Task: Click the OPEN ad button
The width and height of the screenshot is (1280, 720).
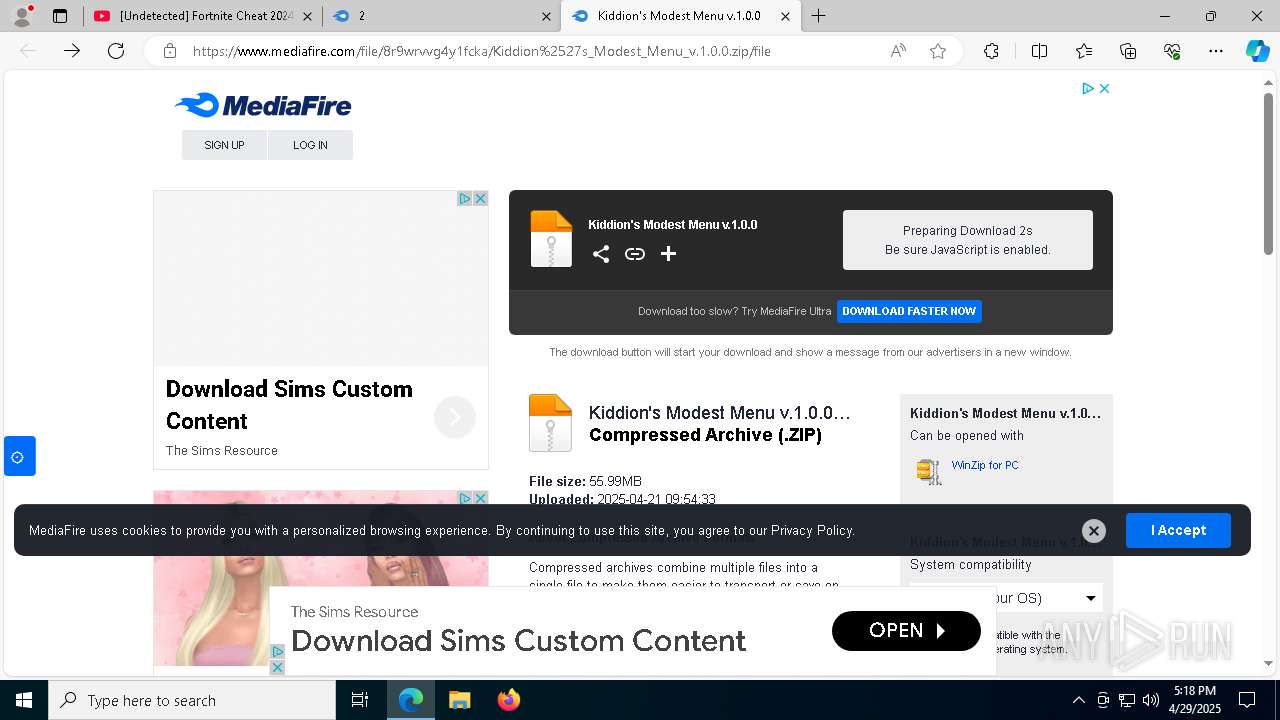Action: click(x=906, y=631)
